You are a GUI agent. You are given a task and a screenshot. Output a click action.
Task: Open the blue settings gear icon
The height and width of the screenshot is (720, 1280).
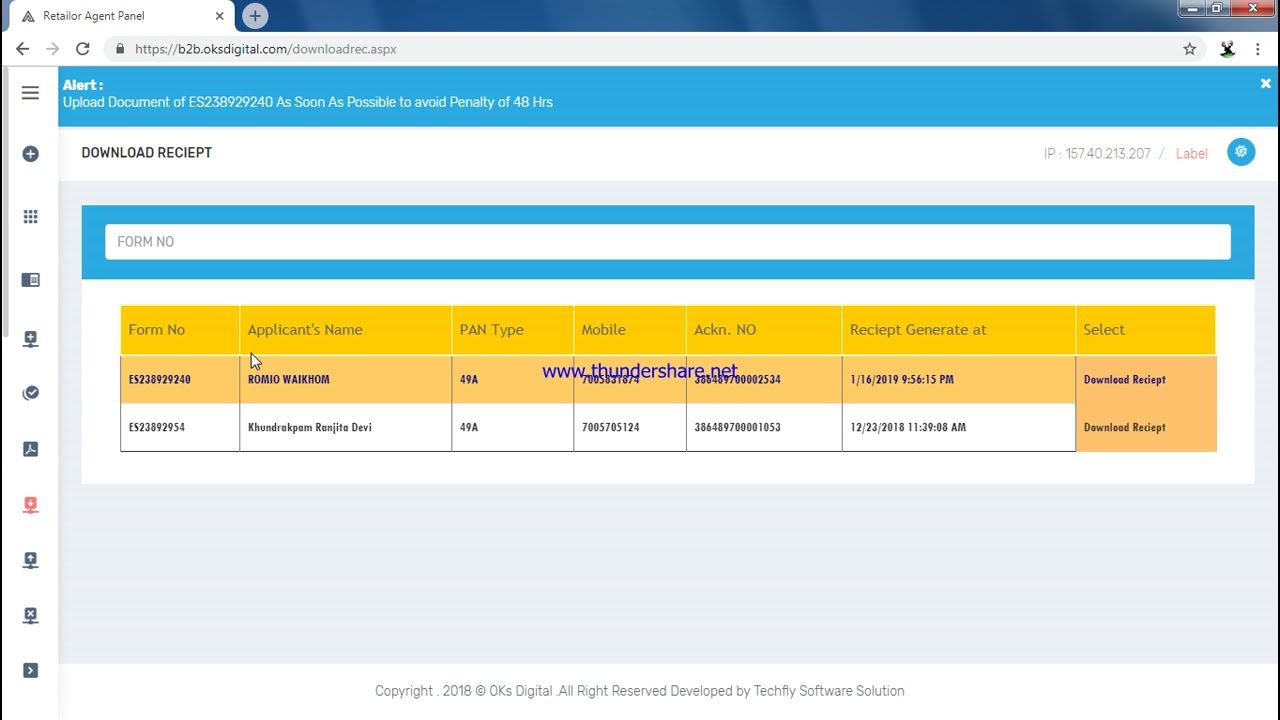tap(1241, 152)
